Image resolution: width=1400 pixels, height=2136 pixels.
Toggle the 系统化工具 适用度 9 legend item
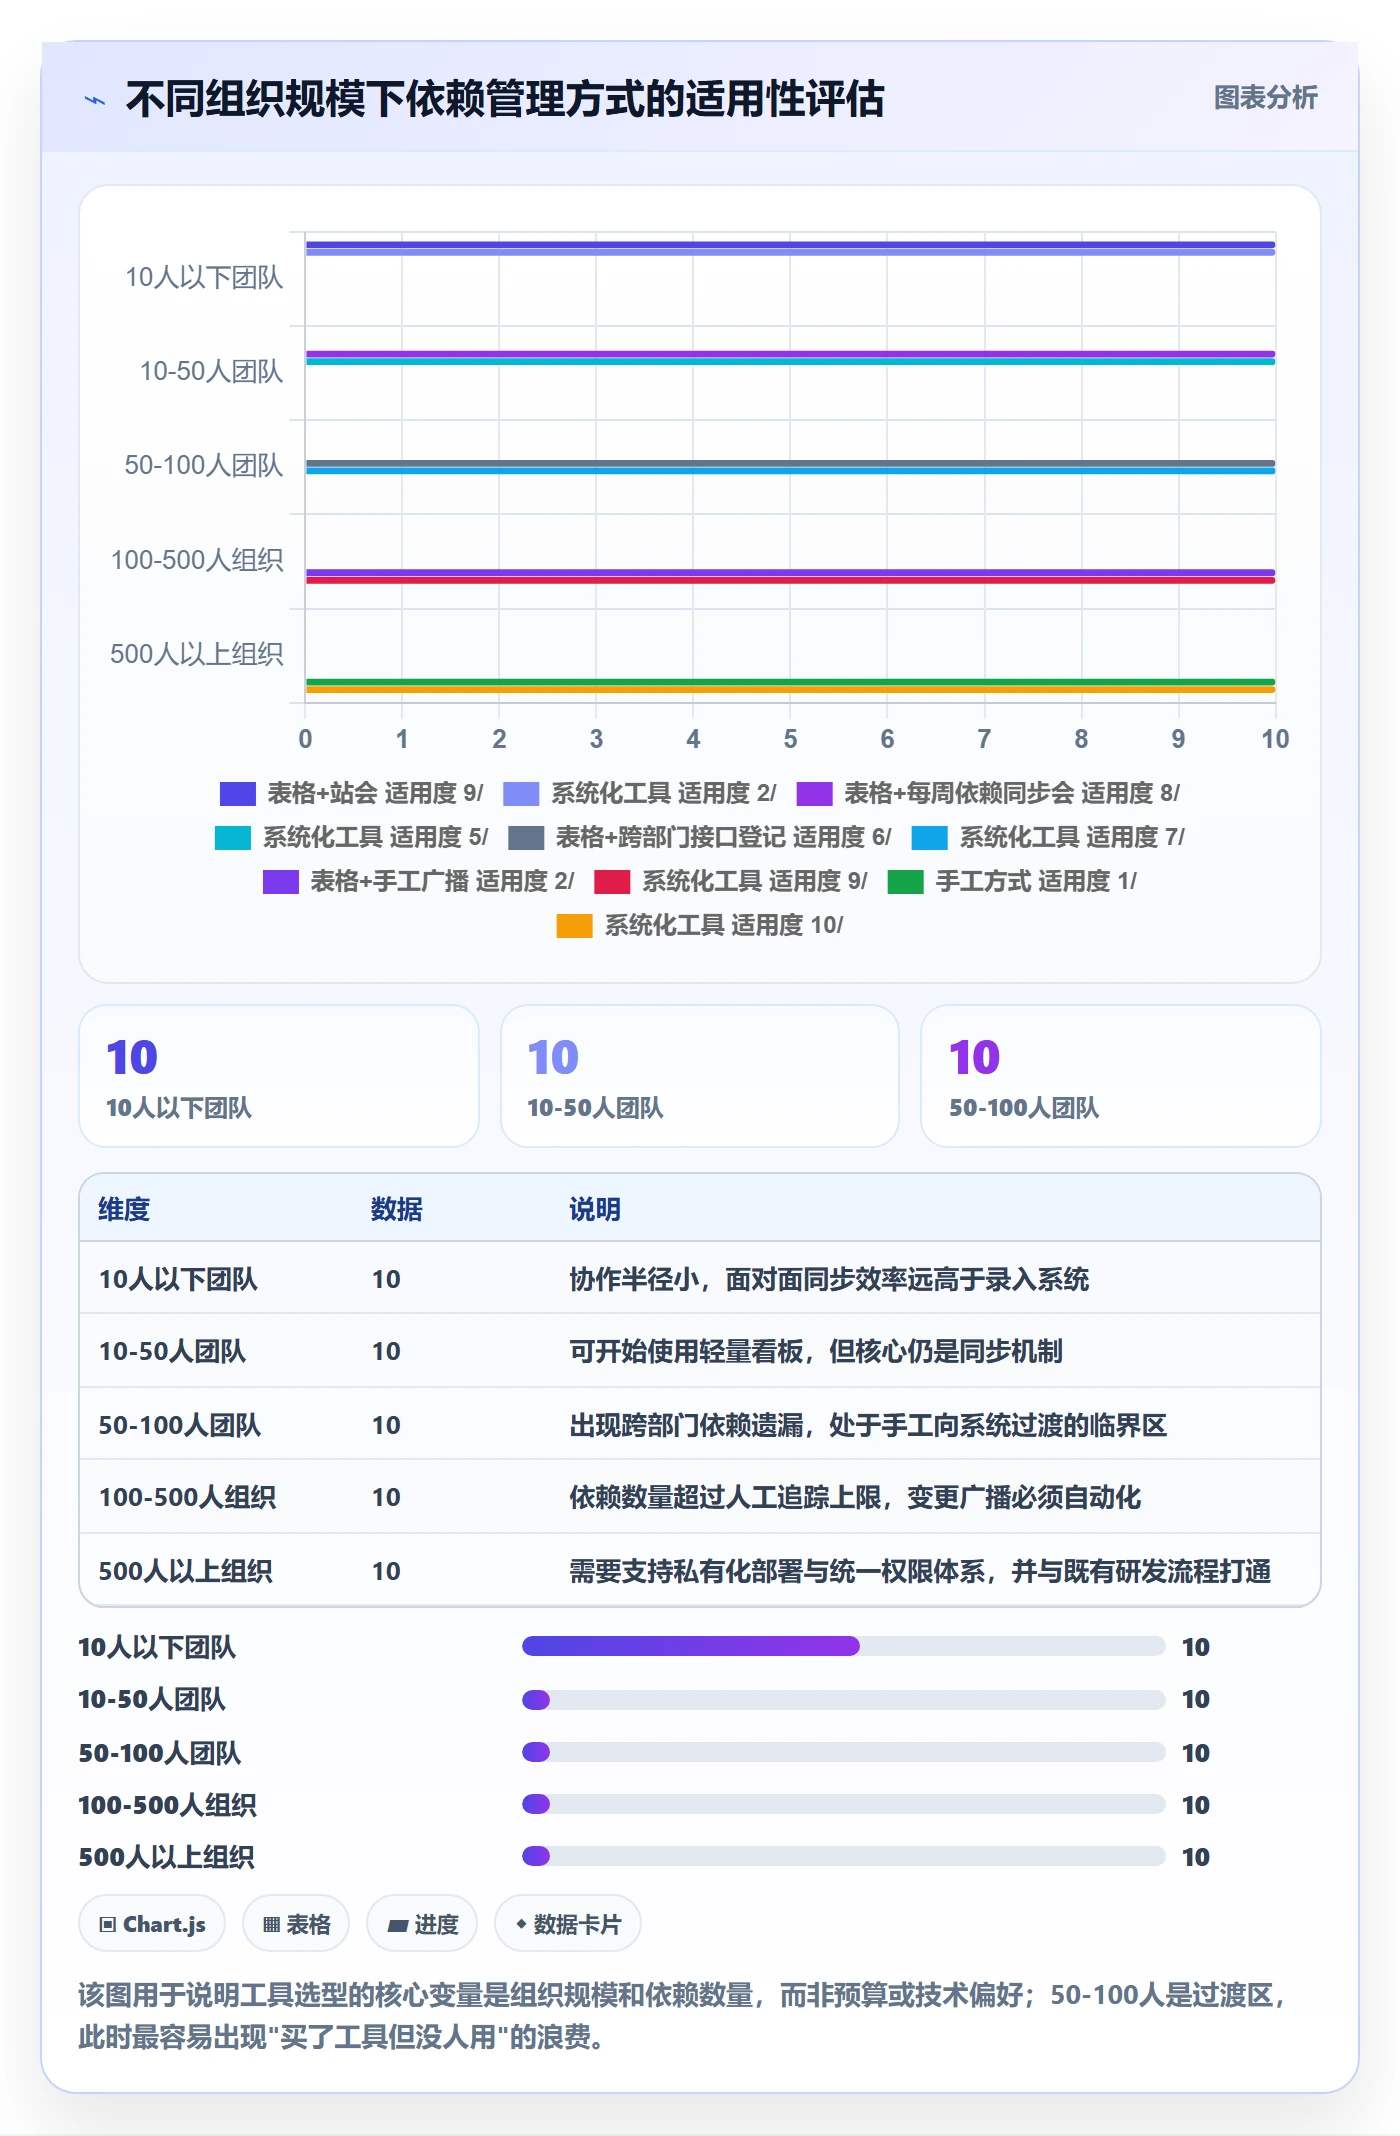pos(731,882)
